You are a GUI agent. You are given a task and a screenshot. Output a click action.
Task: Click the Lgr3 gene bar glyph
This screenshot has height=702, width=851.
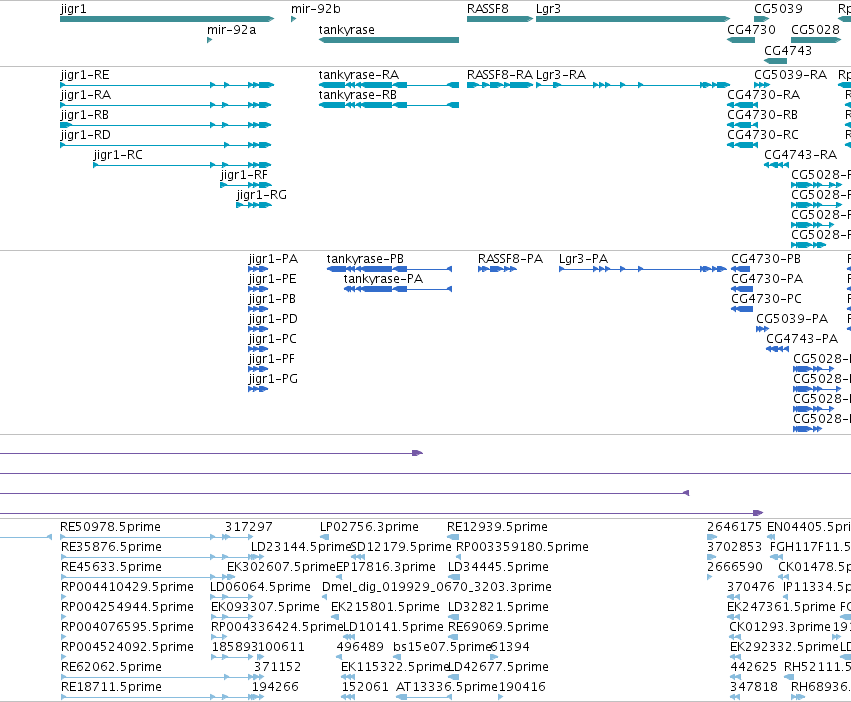633,19
